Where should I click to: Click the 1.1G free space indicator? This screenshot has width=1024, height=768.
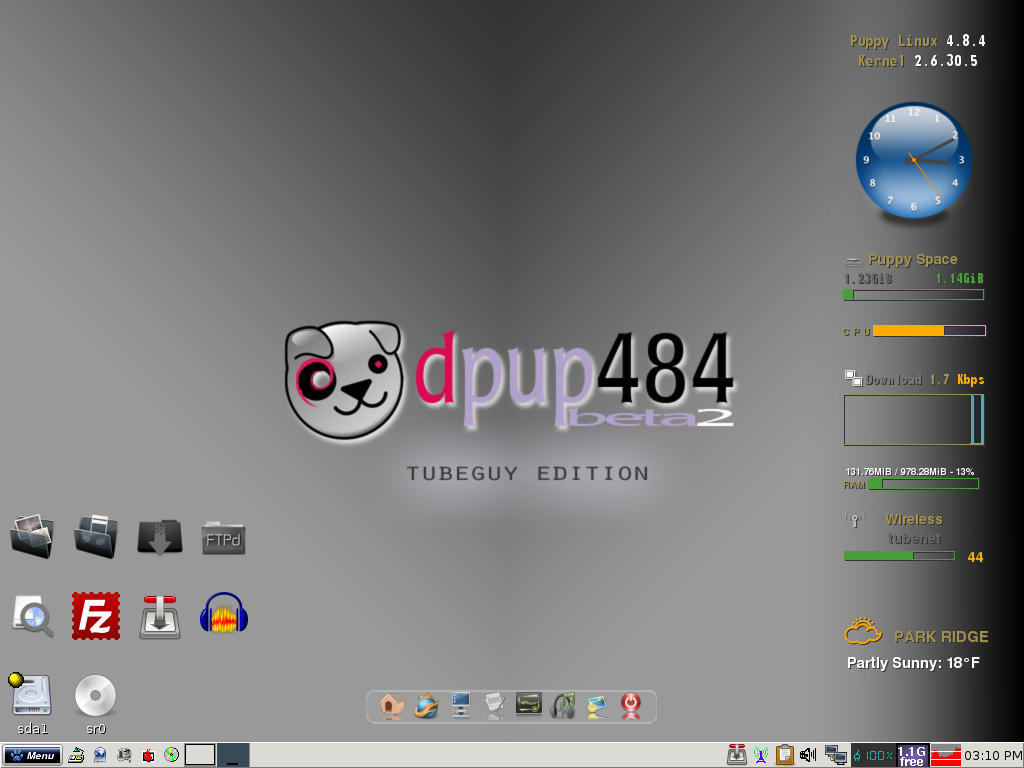(x=912, y=756)
